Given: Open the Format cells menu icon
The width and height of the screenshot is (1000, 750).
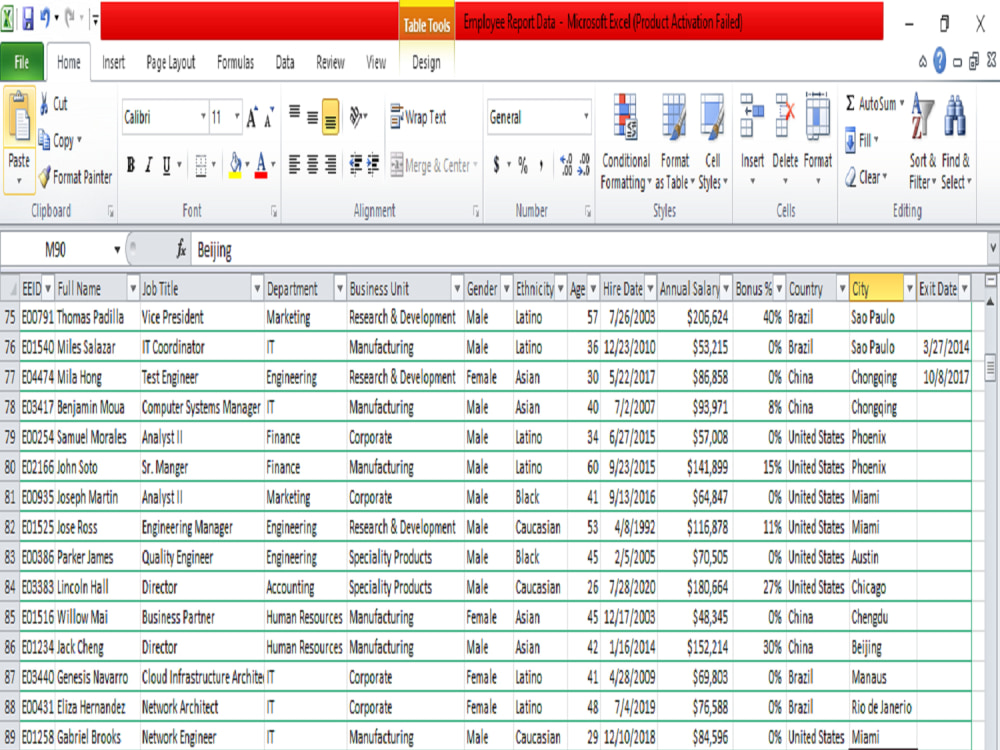Looking at the screenshot, I should 818,116.
